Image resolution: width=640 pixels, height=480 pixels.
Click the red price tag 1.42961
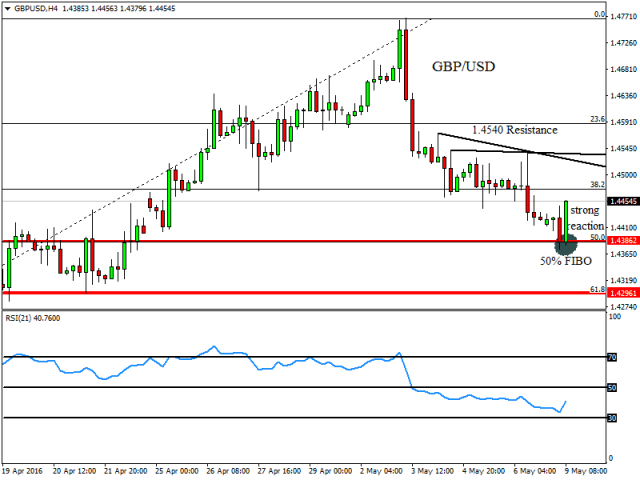(x=623, y=293)
